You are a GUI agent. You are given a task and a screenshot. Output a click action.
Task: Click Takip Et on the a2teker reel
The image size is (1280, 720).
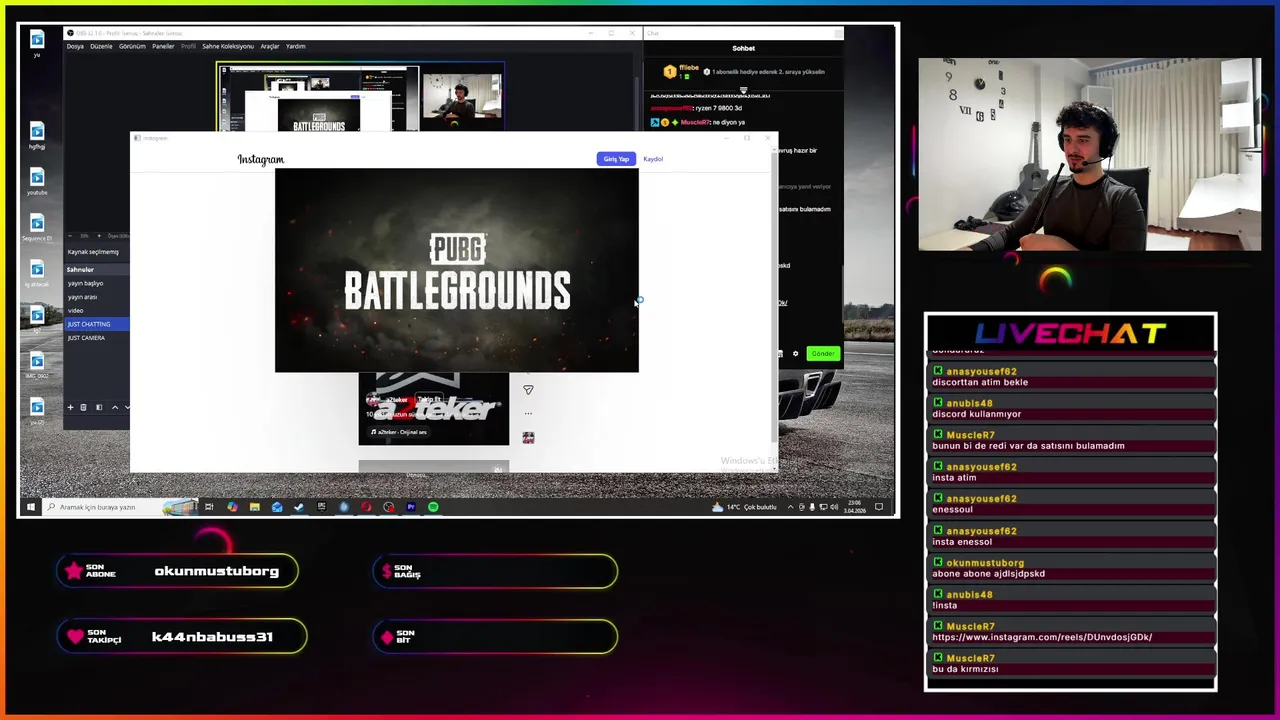429,399
